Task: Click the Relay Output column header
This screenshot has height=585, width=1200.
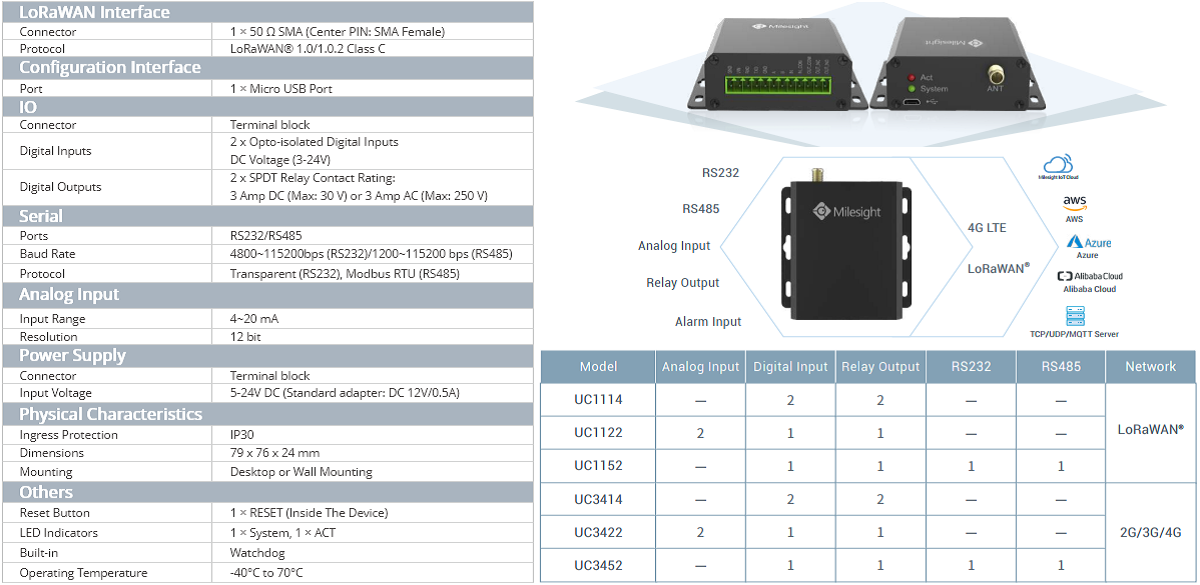Action: (881, 367)
